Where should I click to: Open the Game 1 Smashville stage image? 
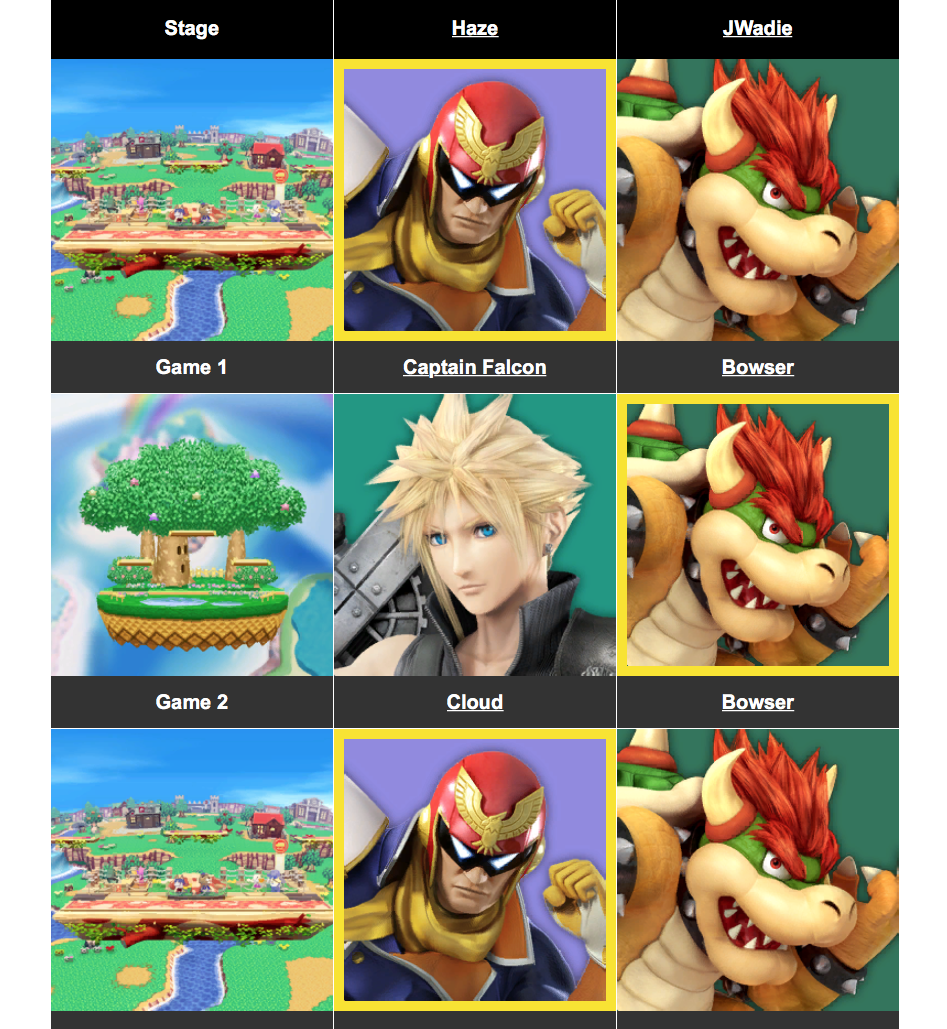(192, 200)
